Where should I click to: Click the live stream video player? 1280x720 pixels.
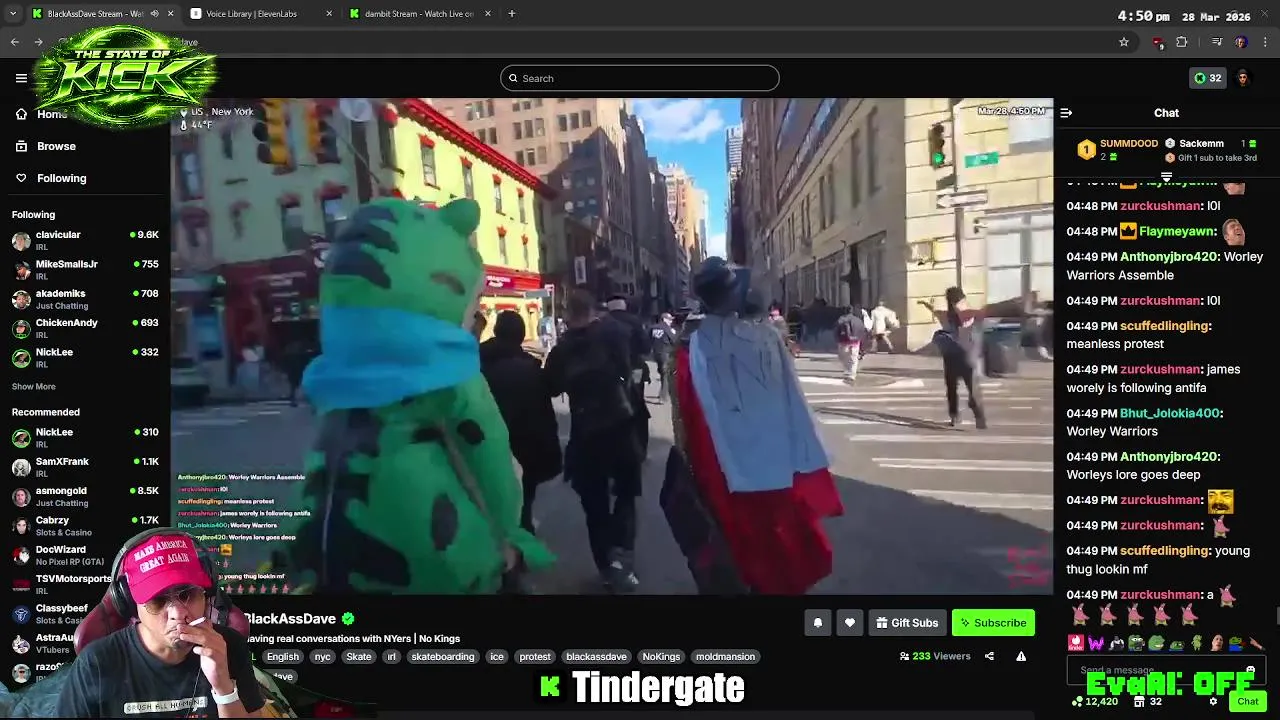tap(612, 346)
